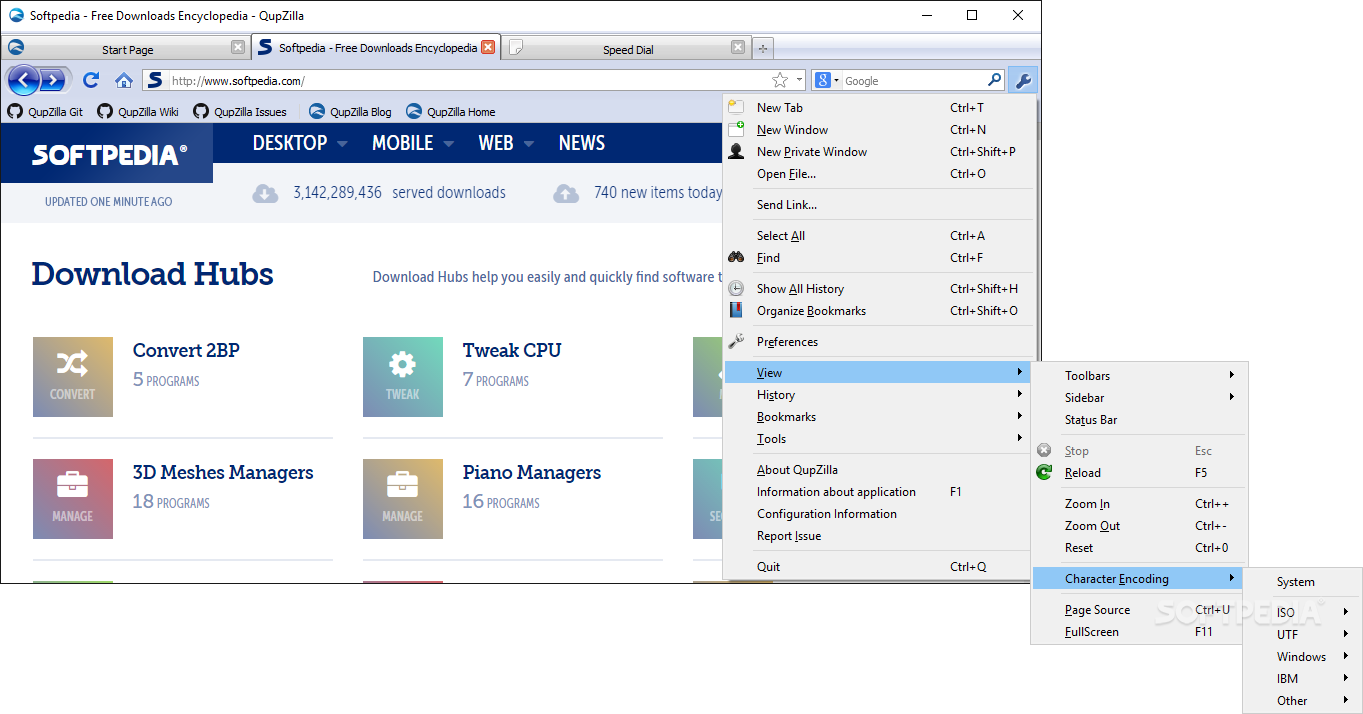
Task: Go to the Home page icon
Action: coord(124,80)
